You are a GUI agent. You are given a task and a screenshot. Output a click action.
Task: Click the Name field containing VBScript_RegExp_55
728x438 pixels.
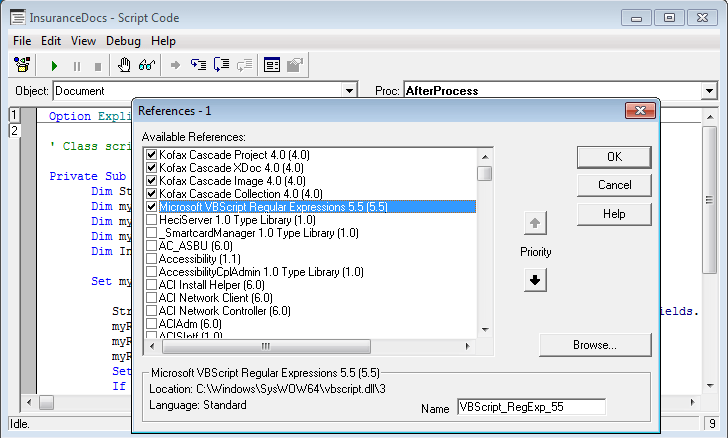[x=530, y=408]
